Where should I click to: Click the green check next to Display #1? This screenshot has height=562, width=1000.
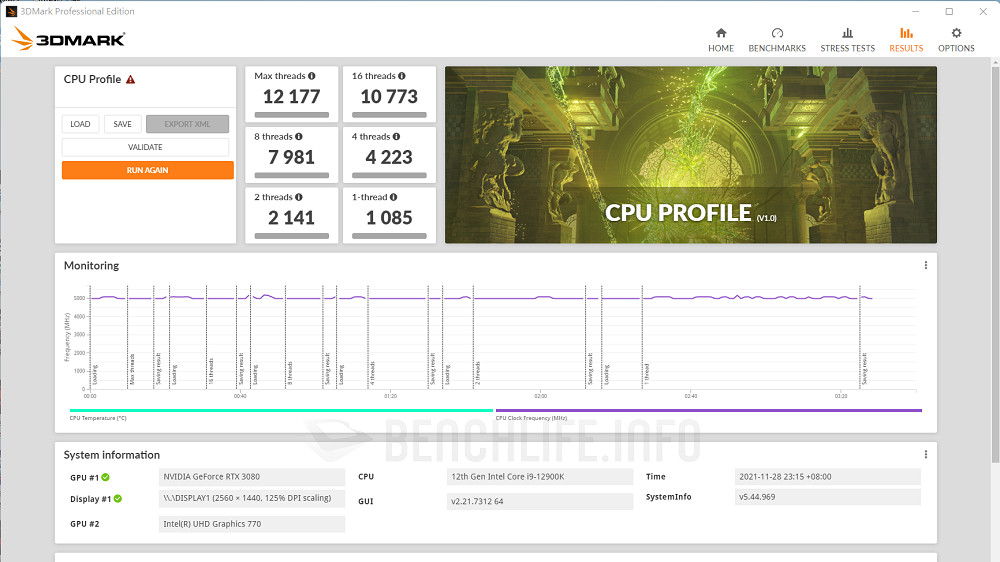(x=117, y=498)
